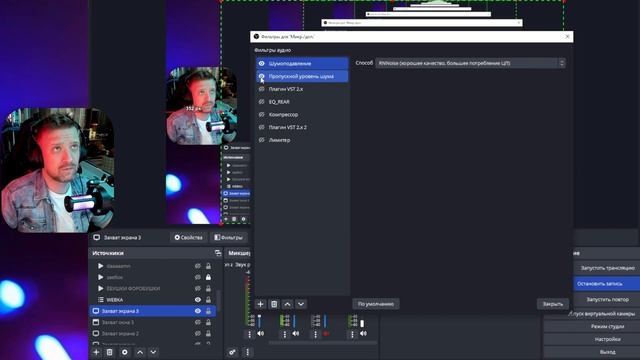
Task: Toggle the lock on the Захват экрана 2 source
Action: (x=208, y=333)
